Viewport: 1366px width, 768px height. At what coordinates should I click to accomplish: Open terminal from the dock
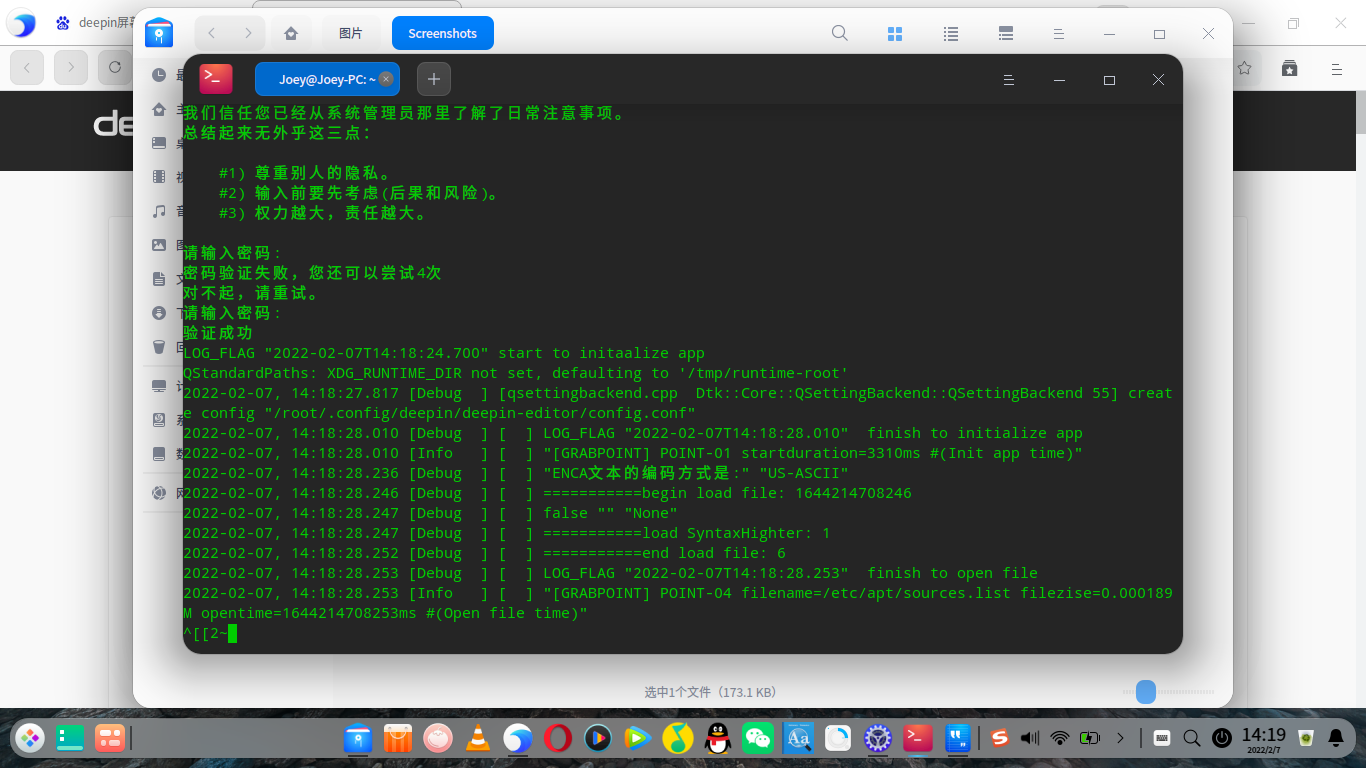(x=918, y=738)
